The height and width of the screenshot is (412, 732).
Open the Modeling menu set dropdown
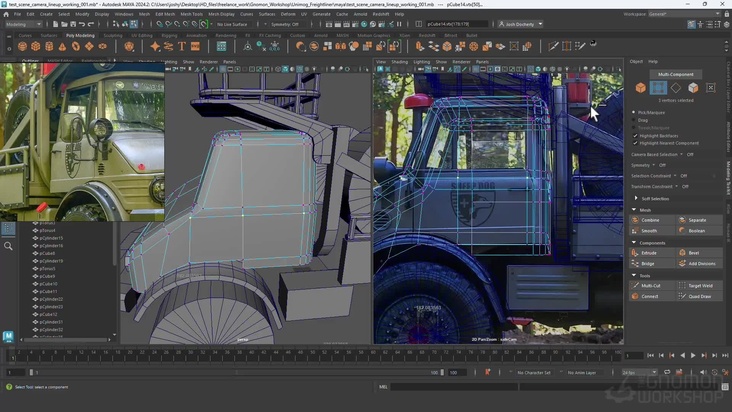pyautogui.click(x=23, y=24)
